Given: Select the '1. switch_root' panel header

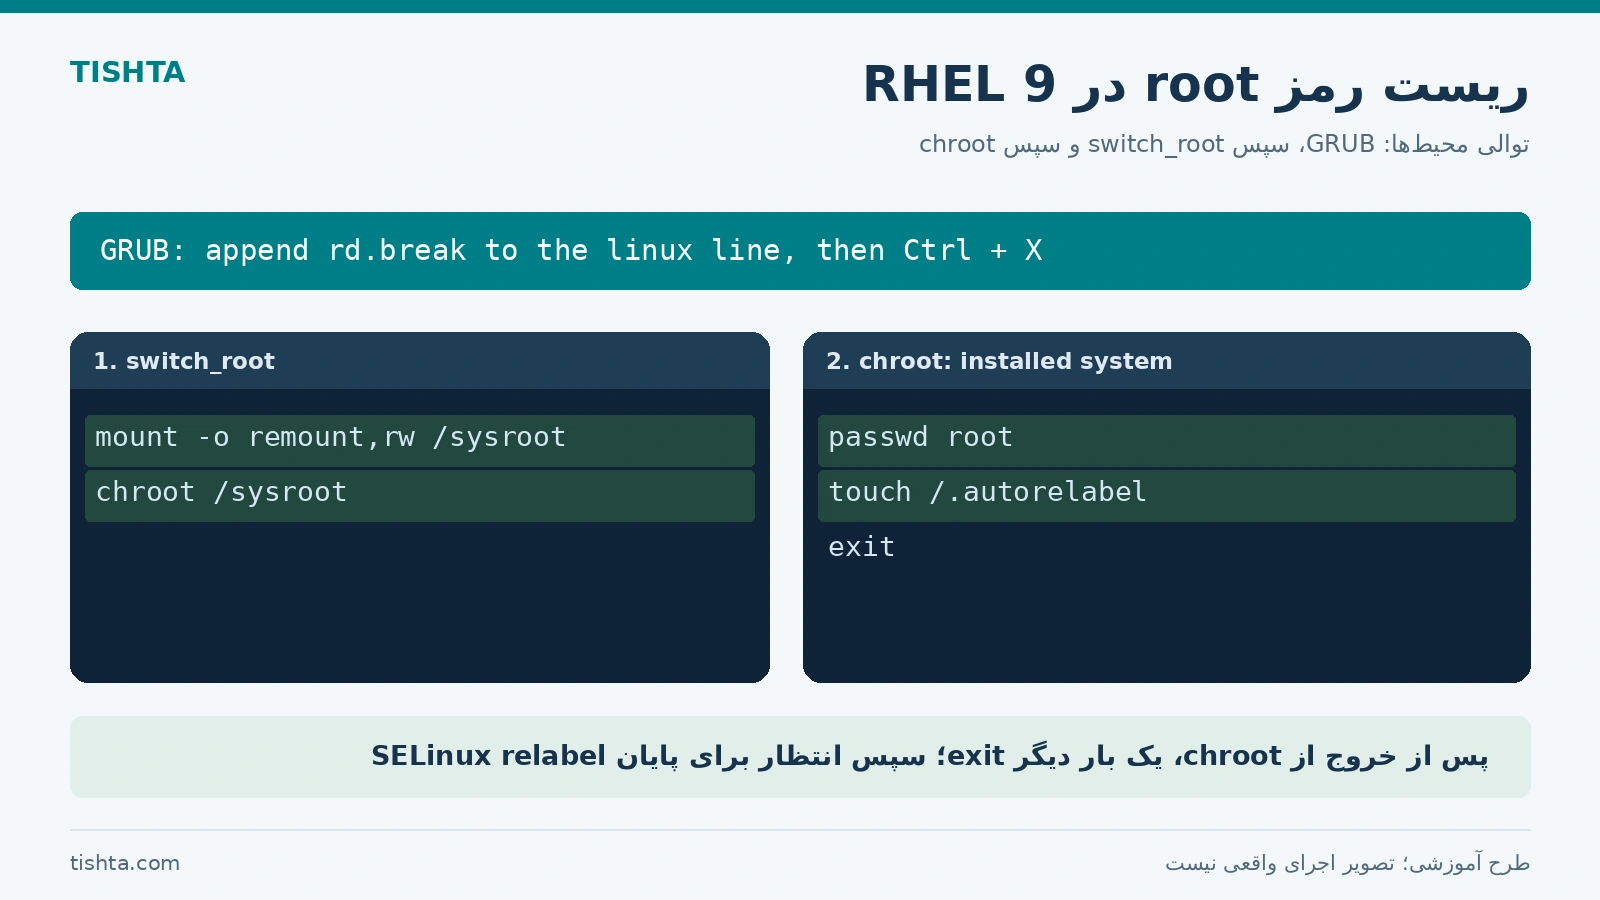Looking at the screenshot, I should 420,361.
